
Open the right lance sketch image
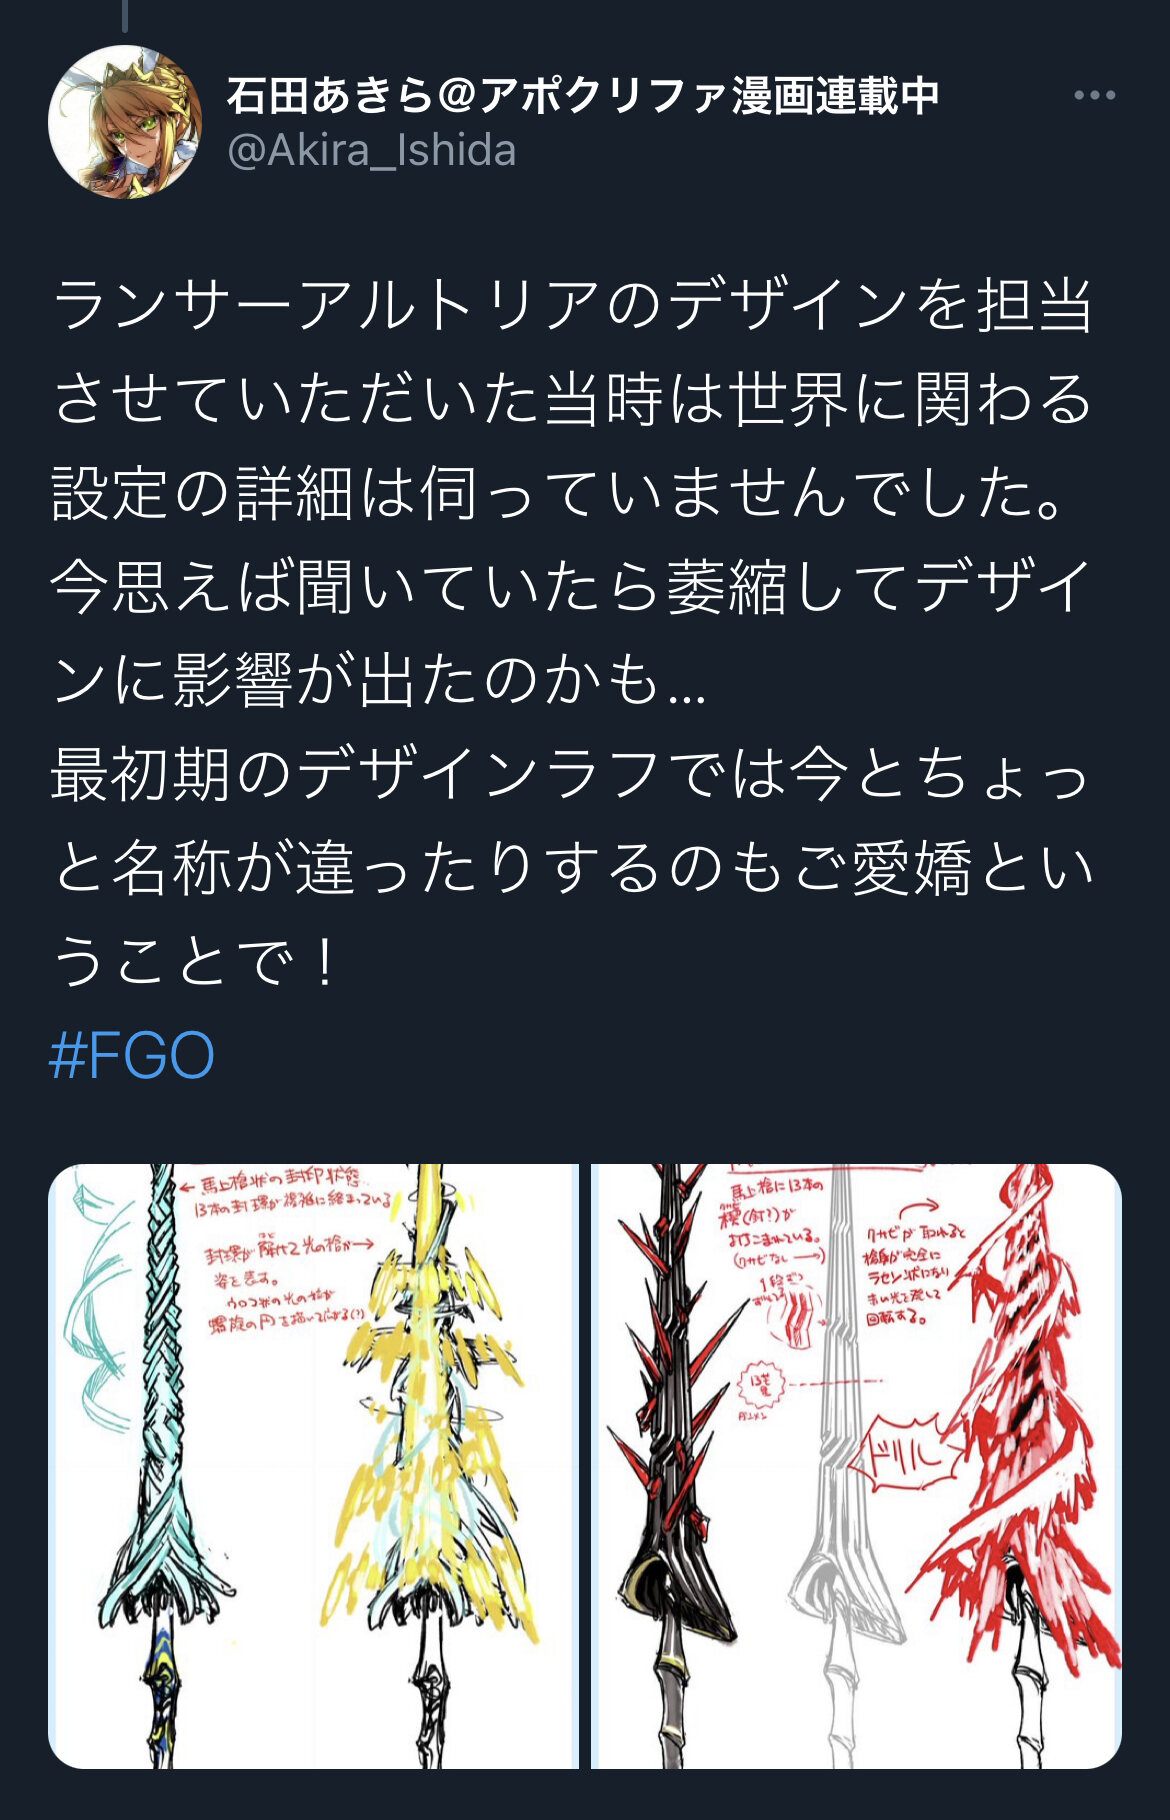click(856, 1466)
